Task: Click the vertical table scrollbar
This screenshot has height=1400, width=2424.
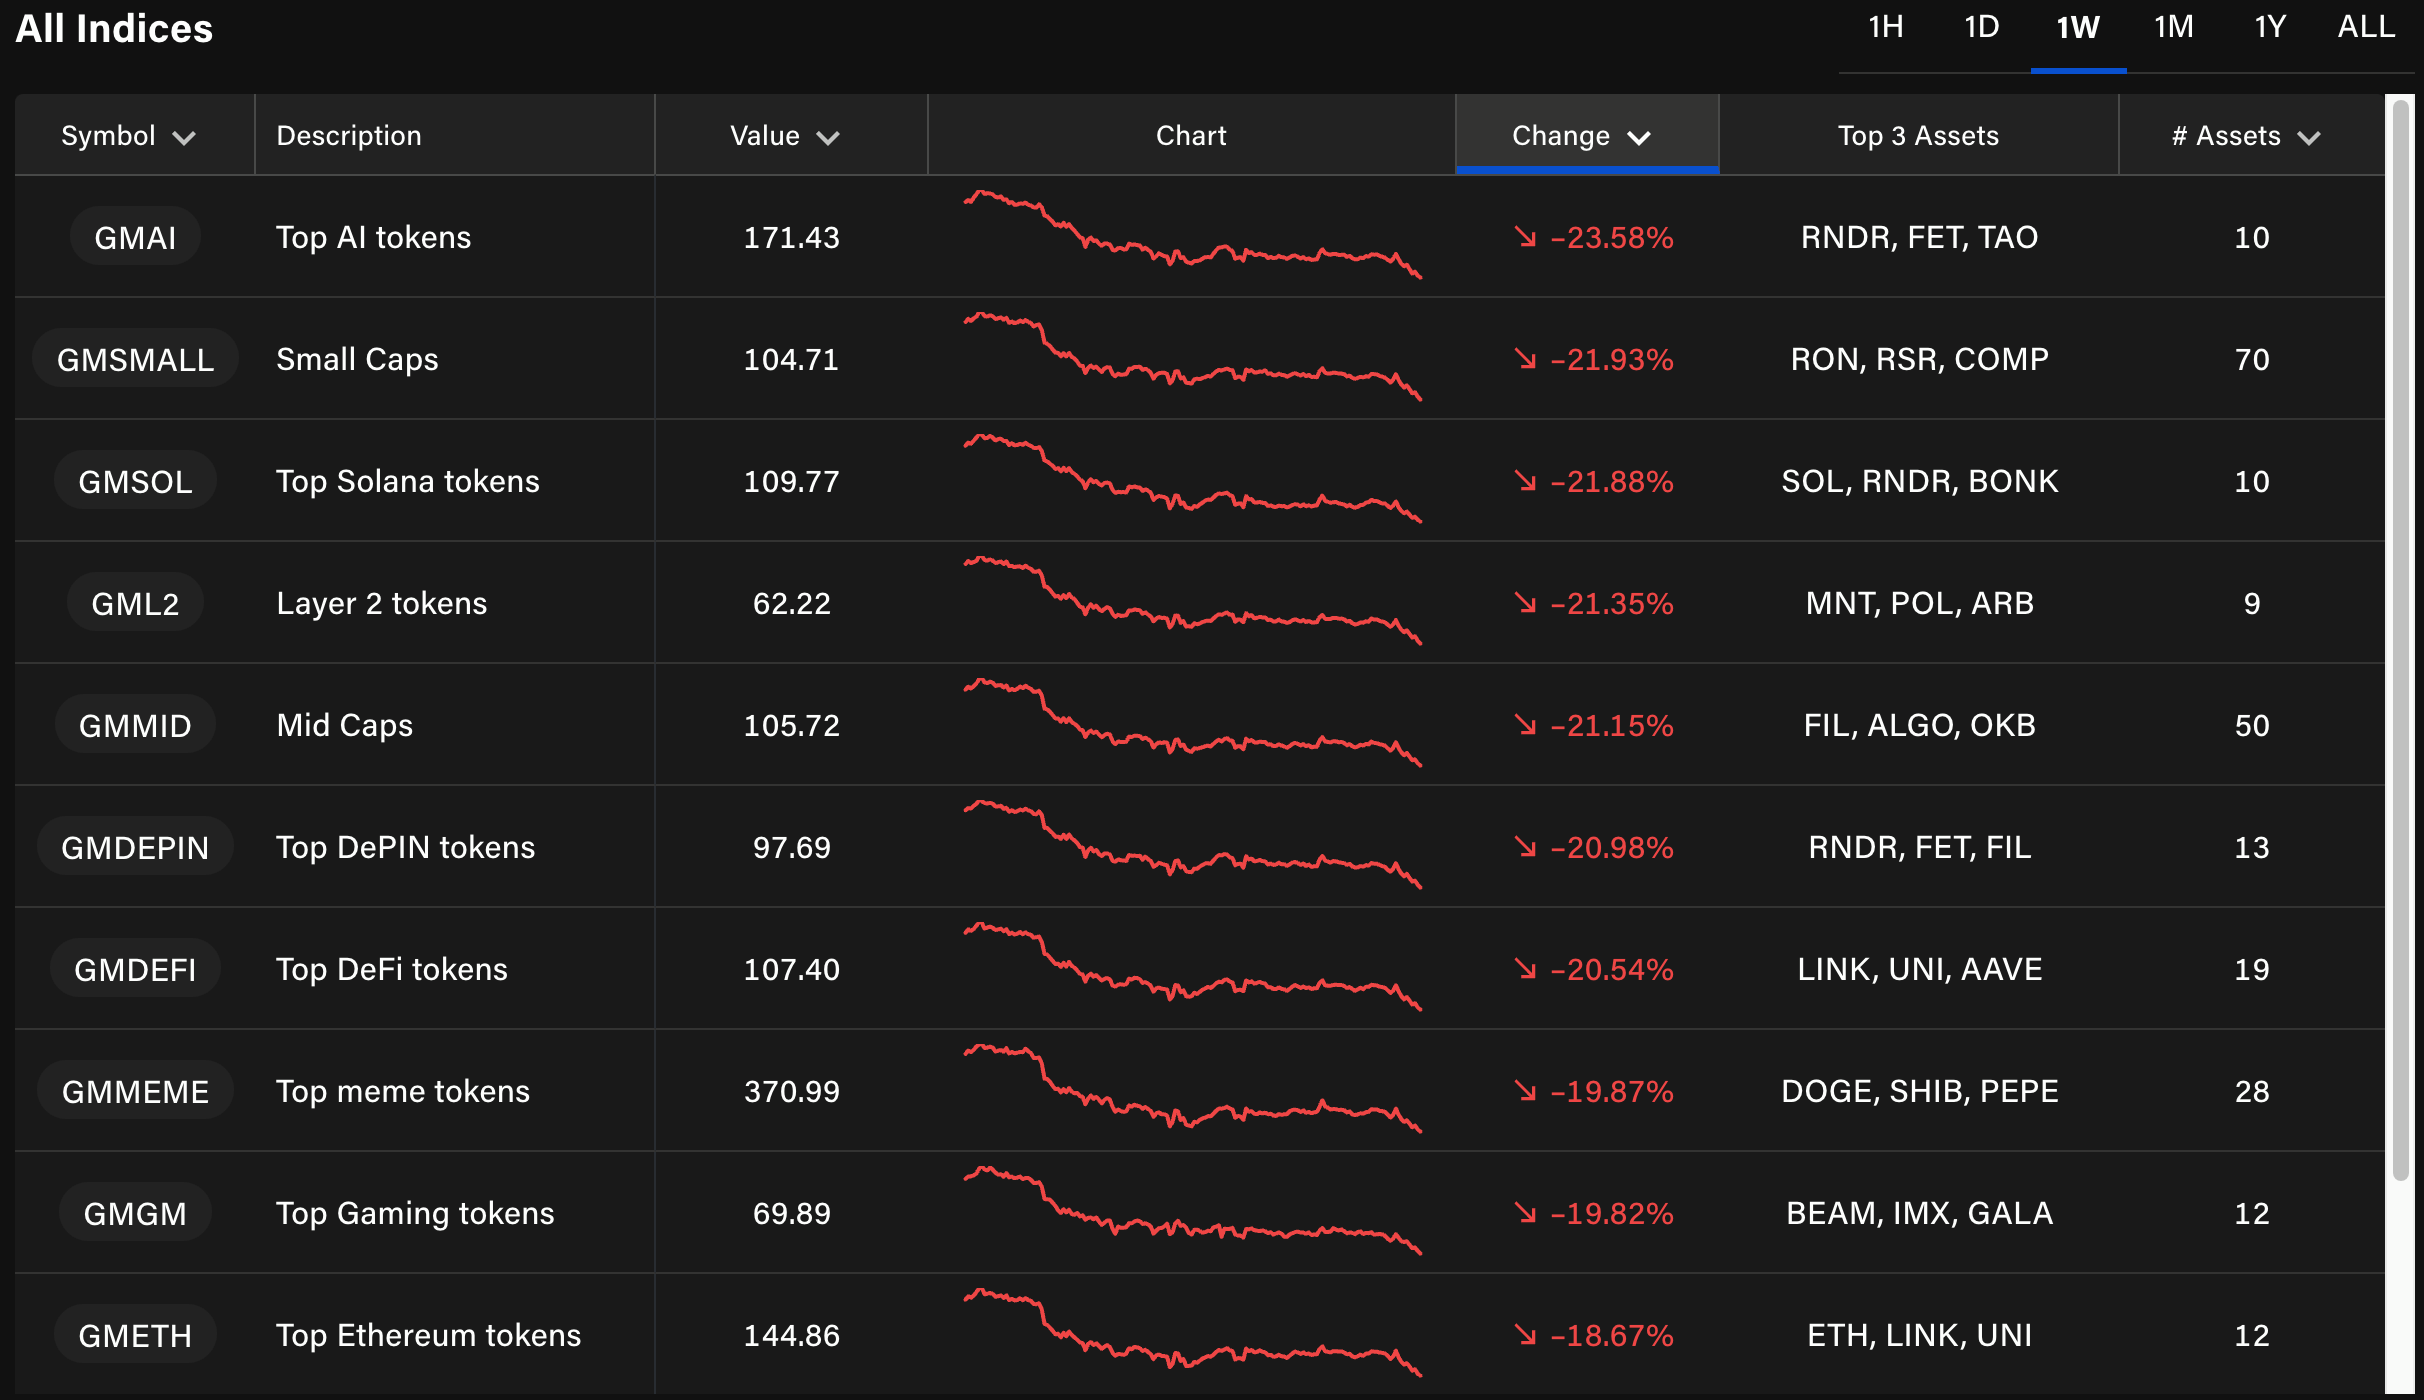Action: point(2400,640)
